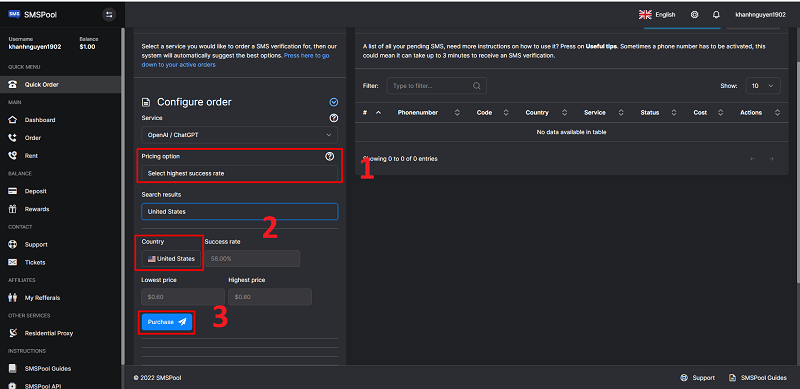Click the Rewards gift icon
Viewport: 800px width, 389px height.
coord(13,209)
